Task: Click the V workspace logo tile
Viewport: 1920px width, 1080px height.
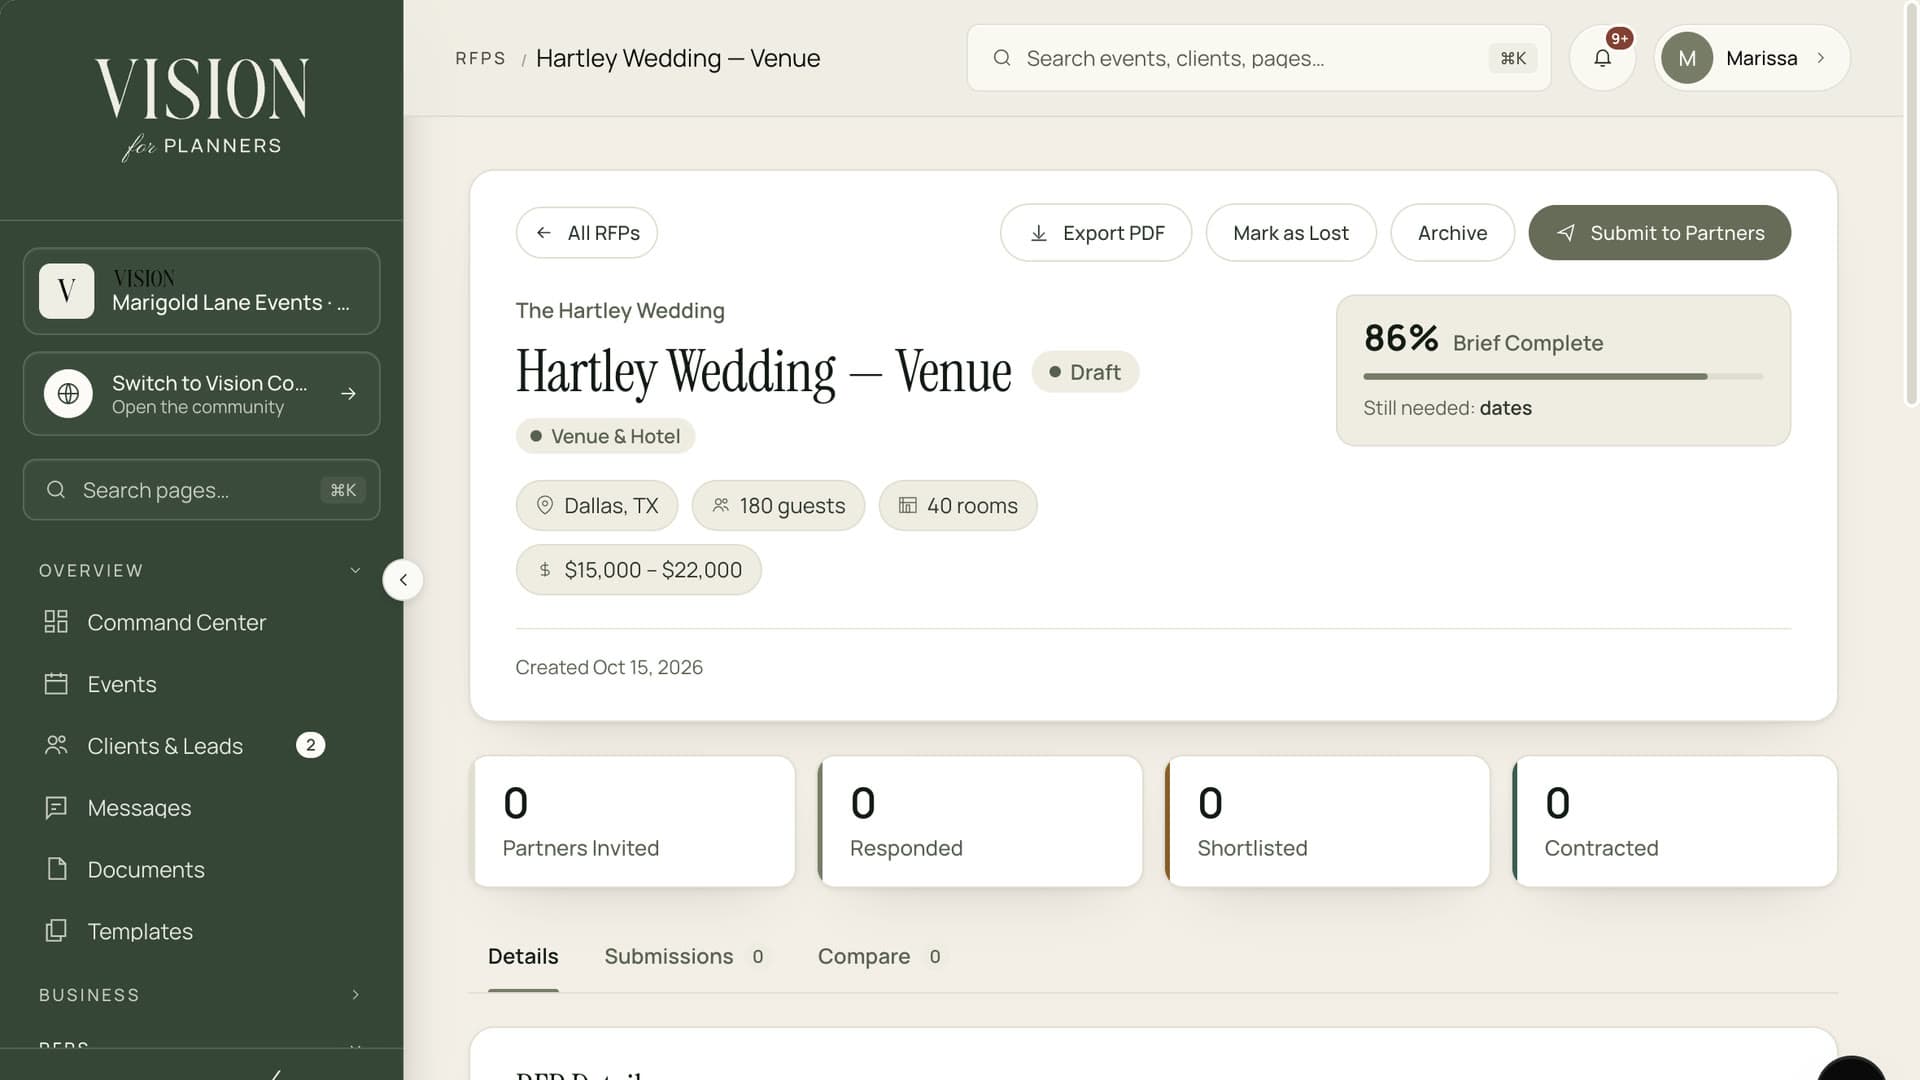Action: pos(67,291)
